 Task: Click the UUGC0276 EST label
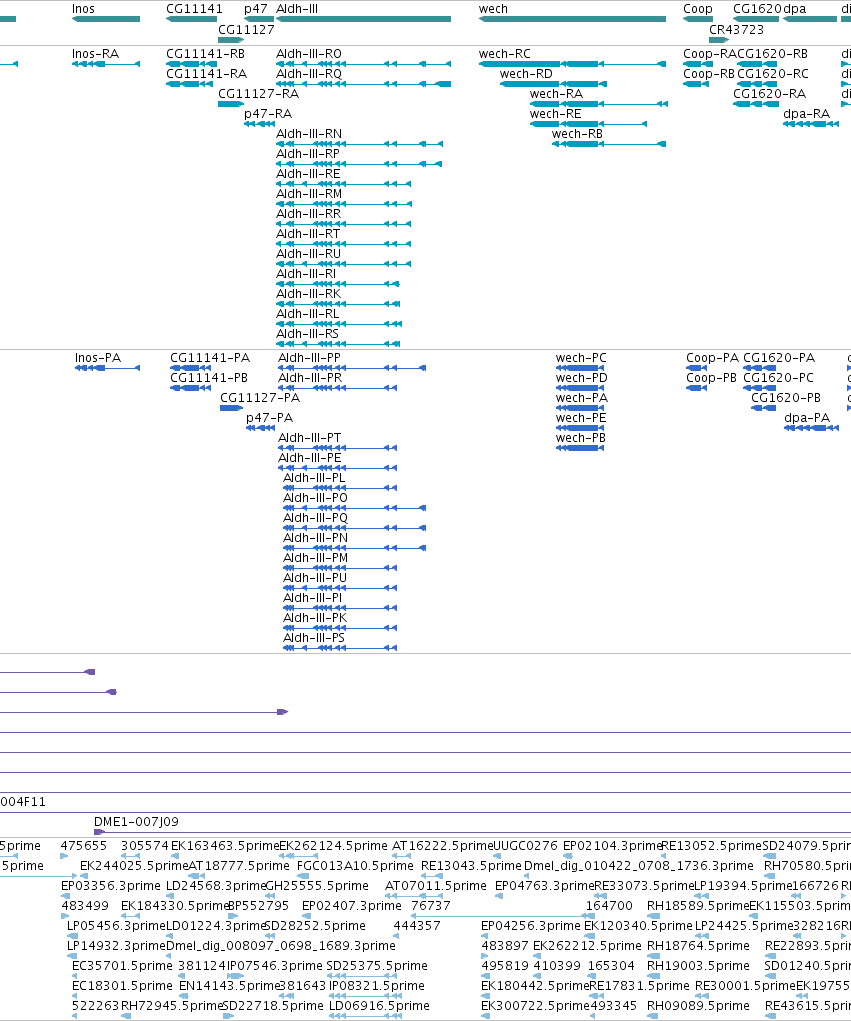525,845
